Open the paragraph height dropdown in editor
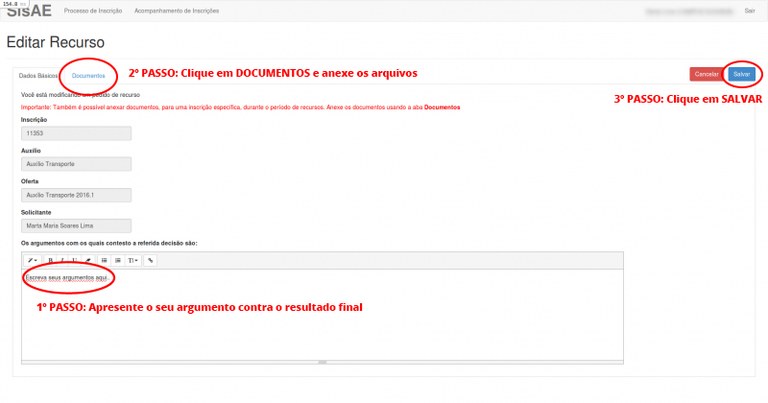 [133, 260]
